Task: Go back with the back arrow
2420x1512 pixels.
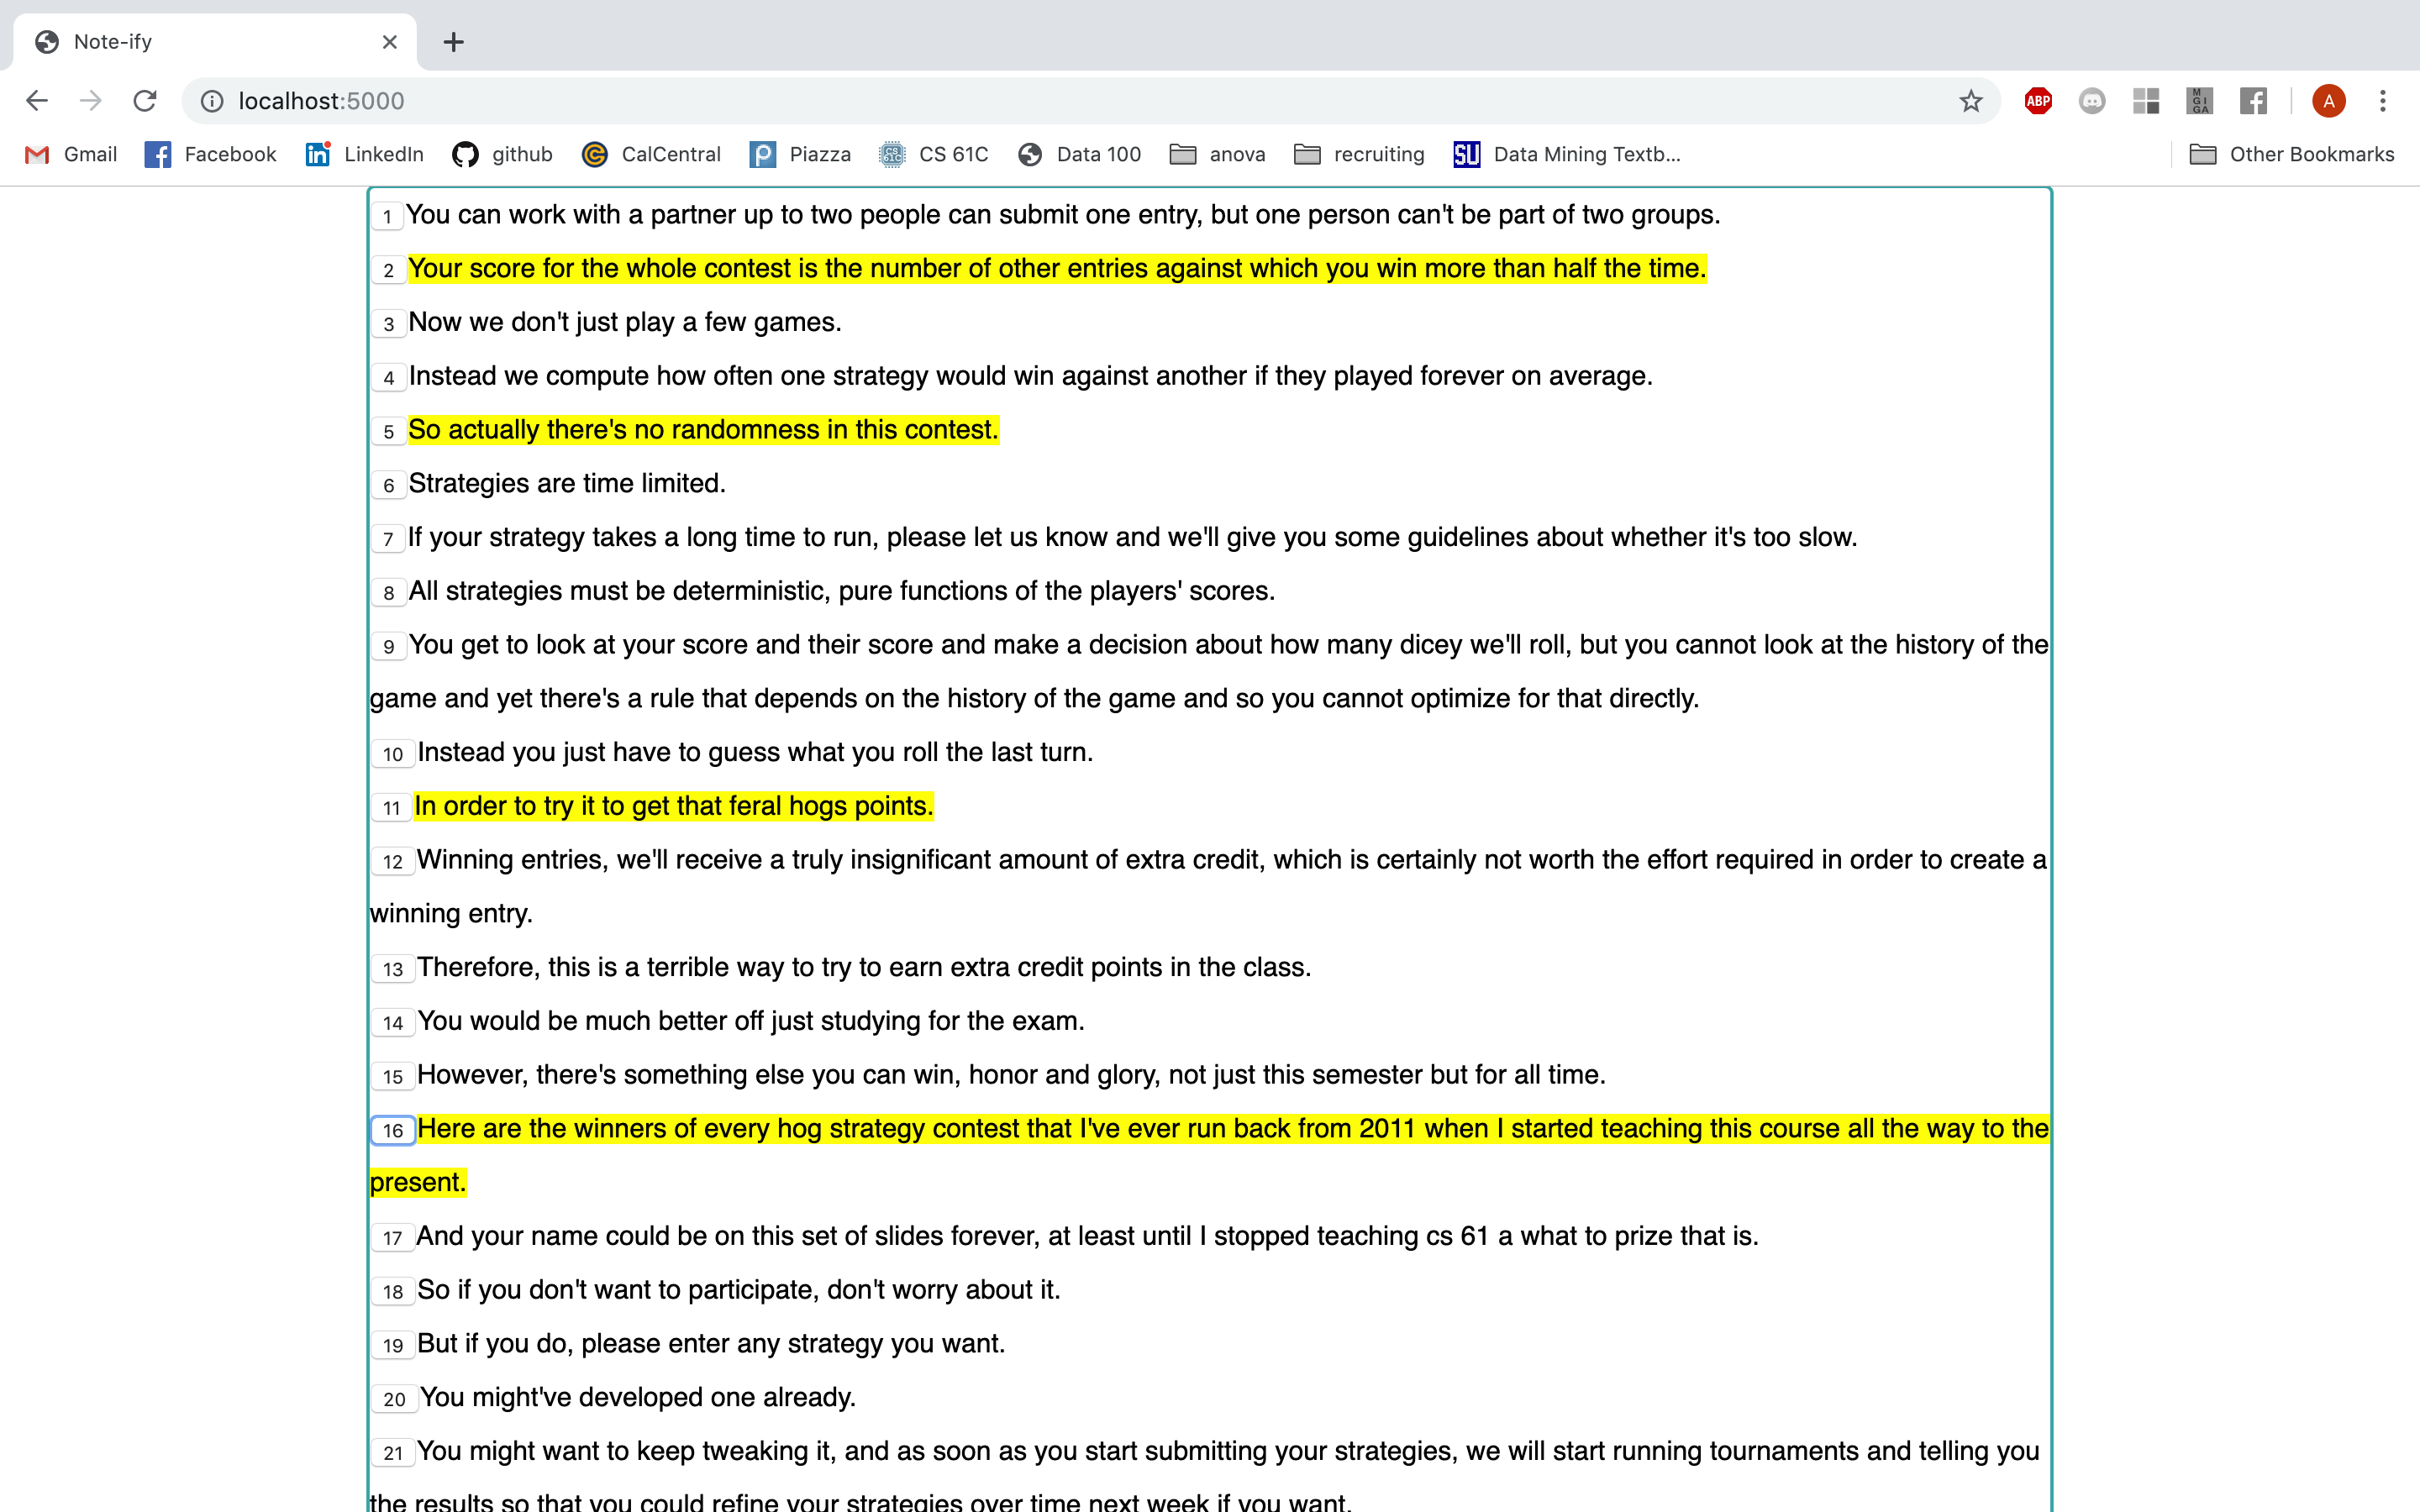Action: (x=37, y=101)
